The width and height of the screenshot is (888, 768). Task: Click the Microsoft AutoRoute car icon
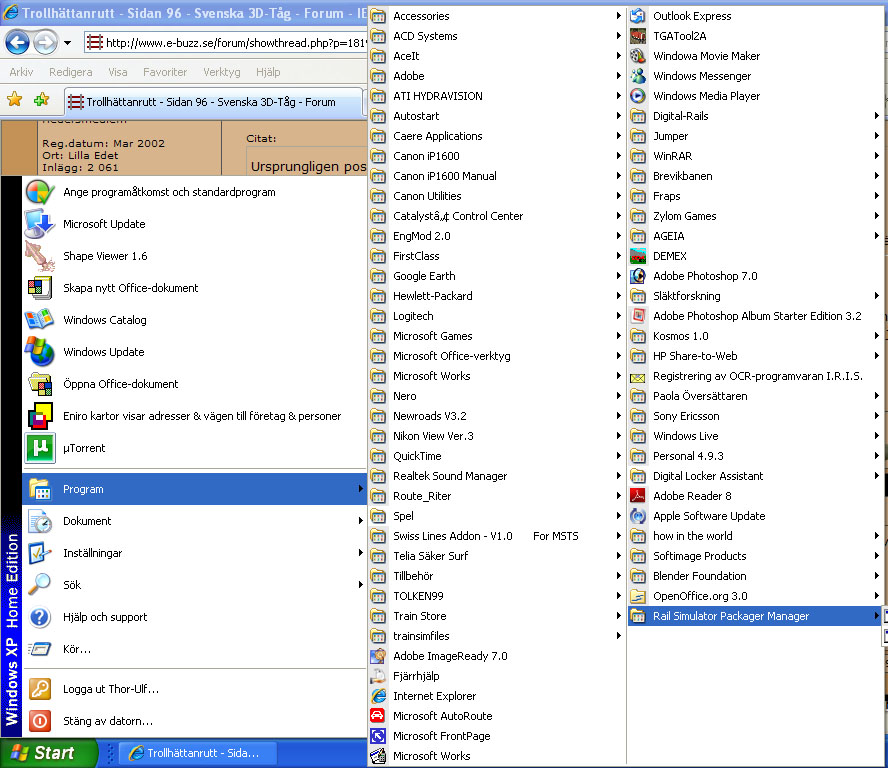coord(378,716)
